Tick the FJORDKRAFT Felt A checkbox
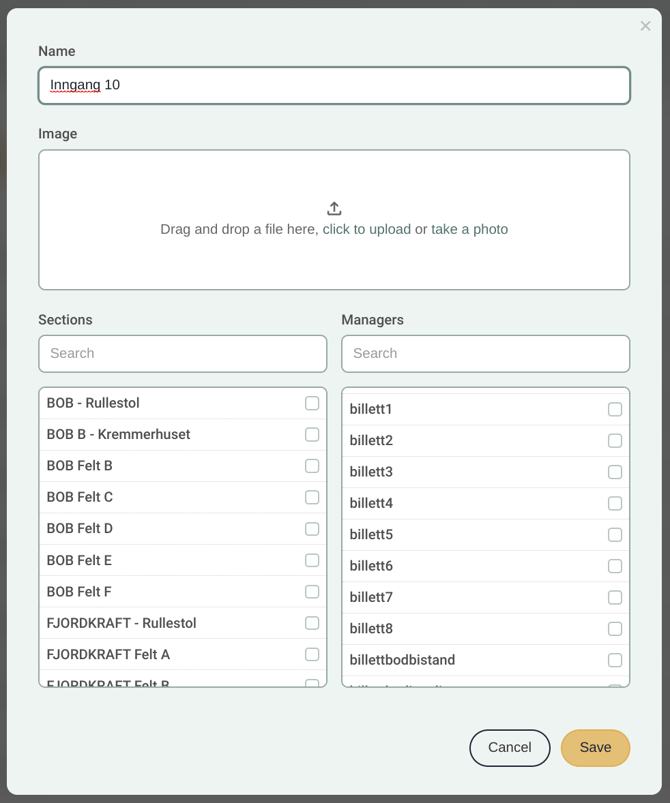670x803 pixels. 312,654
